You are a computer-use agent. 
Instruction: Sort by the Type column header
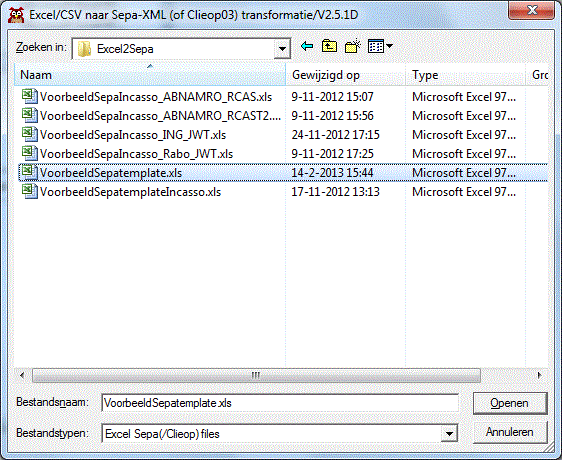tap(465, 75)
